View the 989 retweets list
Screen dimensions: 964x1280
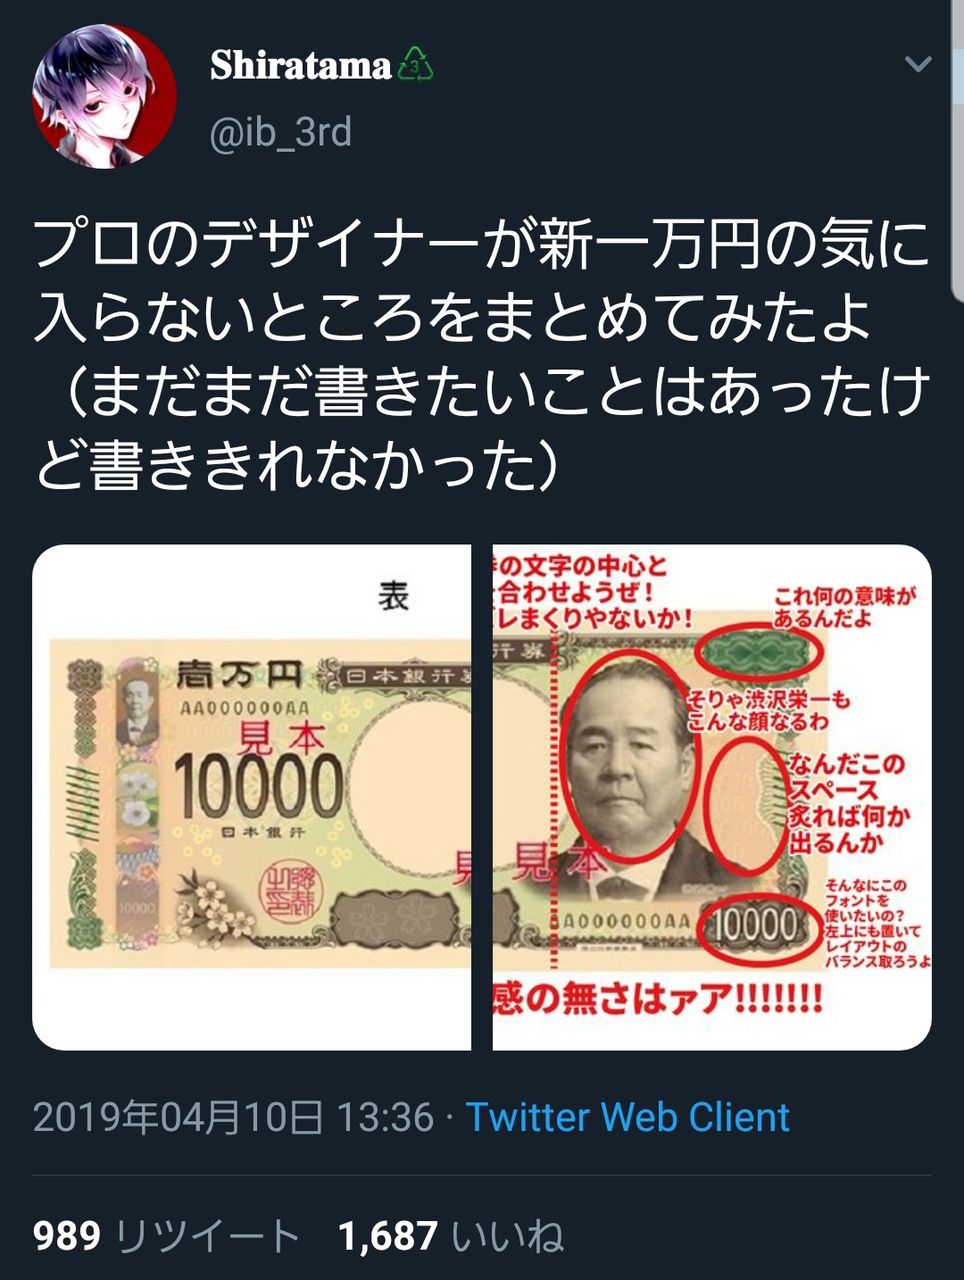coord(167,1237)
